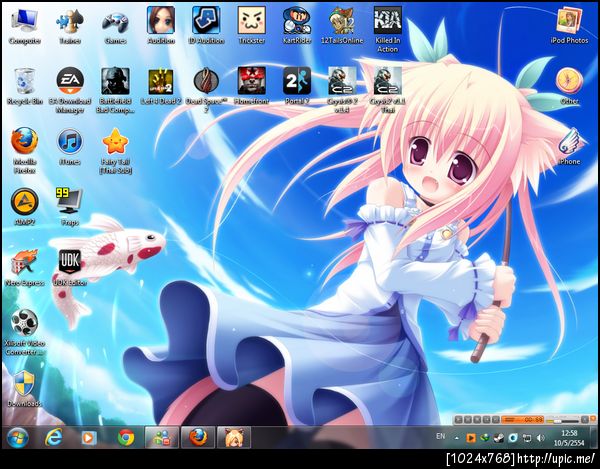Open the Trainer desktop shortcut

coord(70,26)
